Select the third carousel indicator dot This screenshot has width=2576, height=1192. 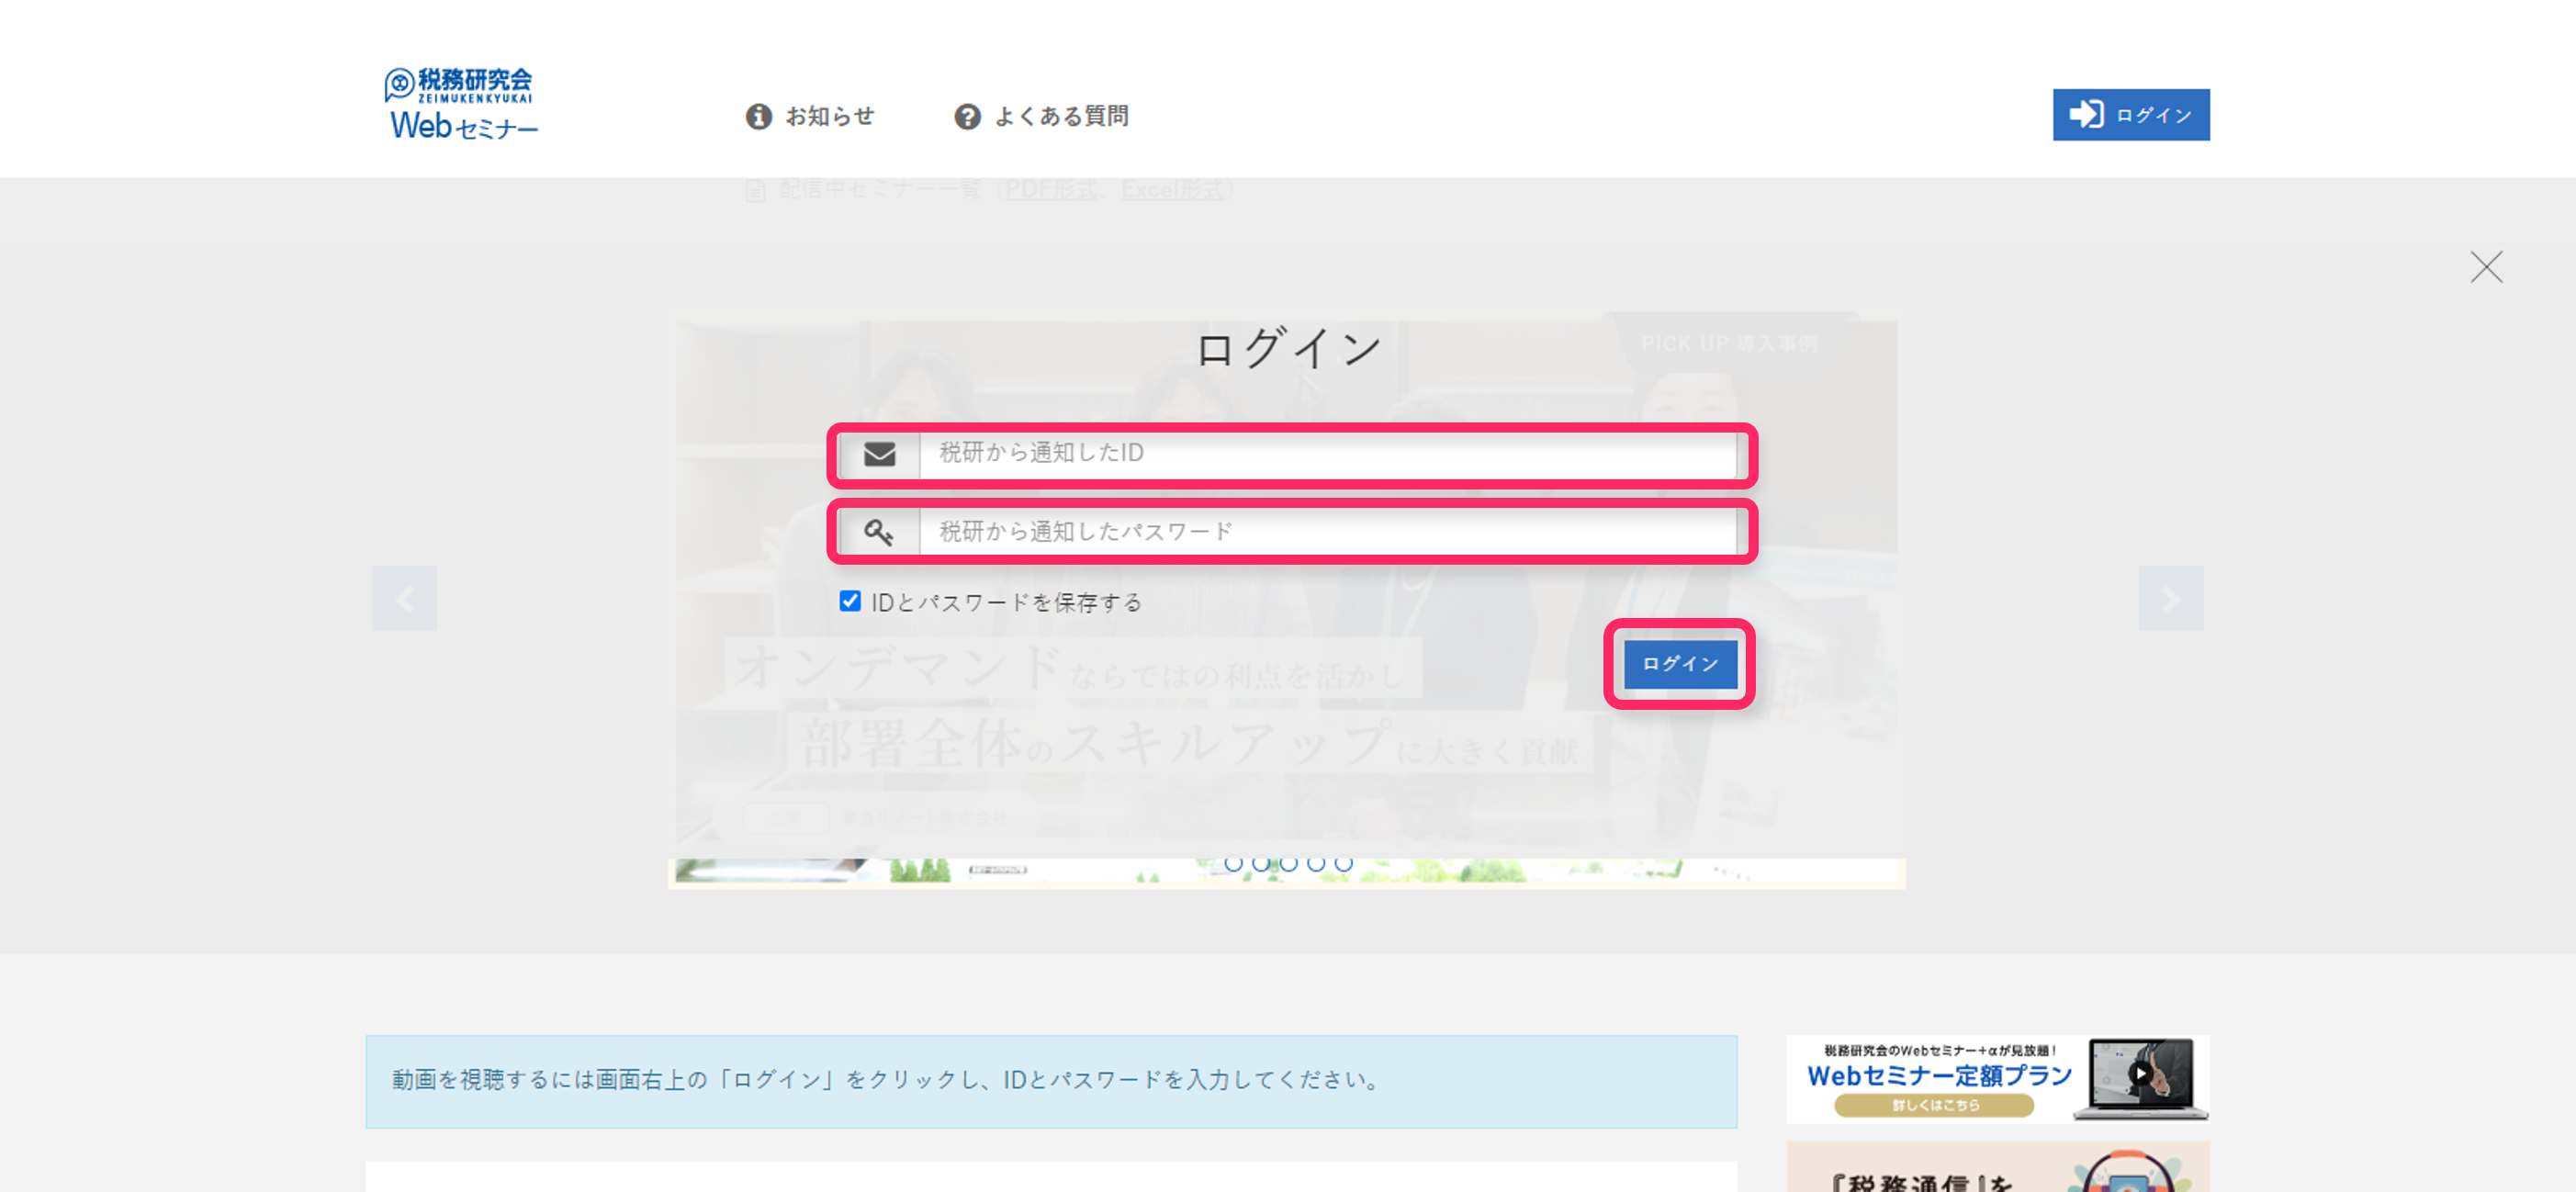tap(1289, 862)
